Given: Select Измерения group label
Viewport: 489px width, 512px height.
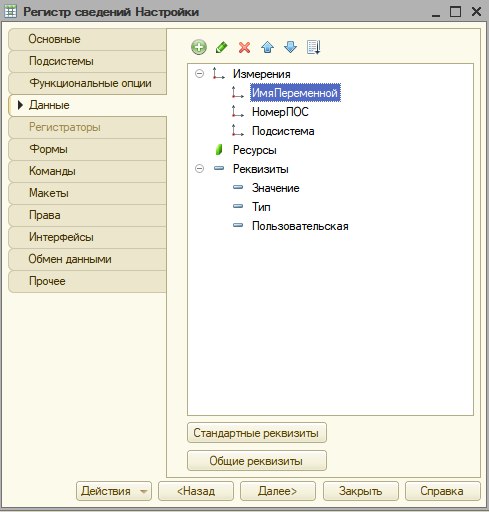Looking at the screenshot, I should (262, 74).
